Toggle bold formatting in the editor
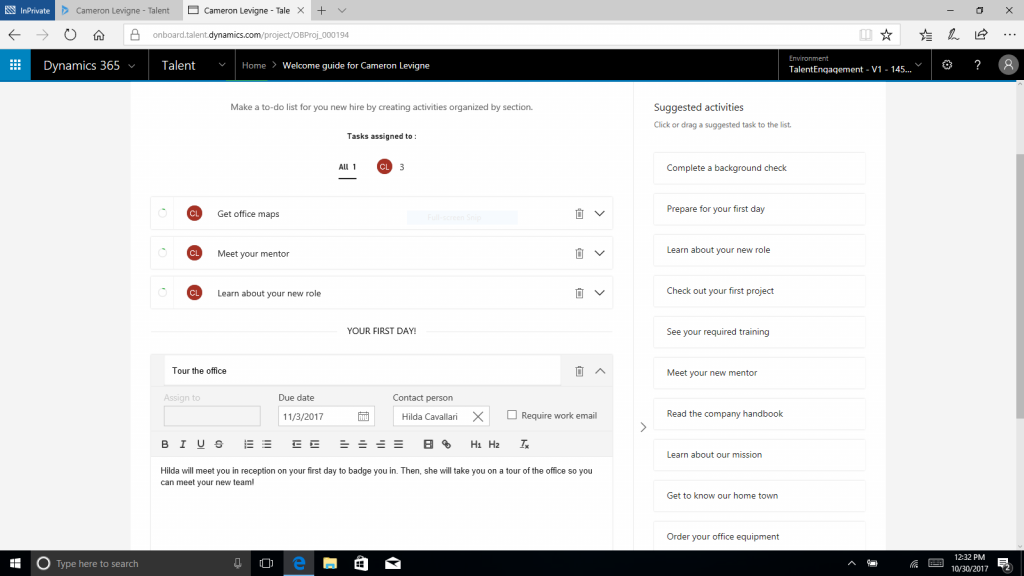This screenshot has height=576, width=1024. (165, 444)
